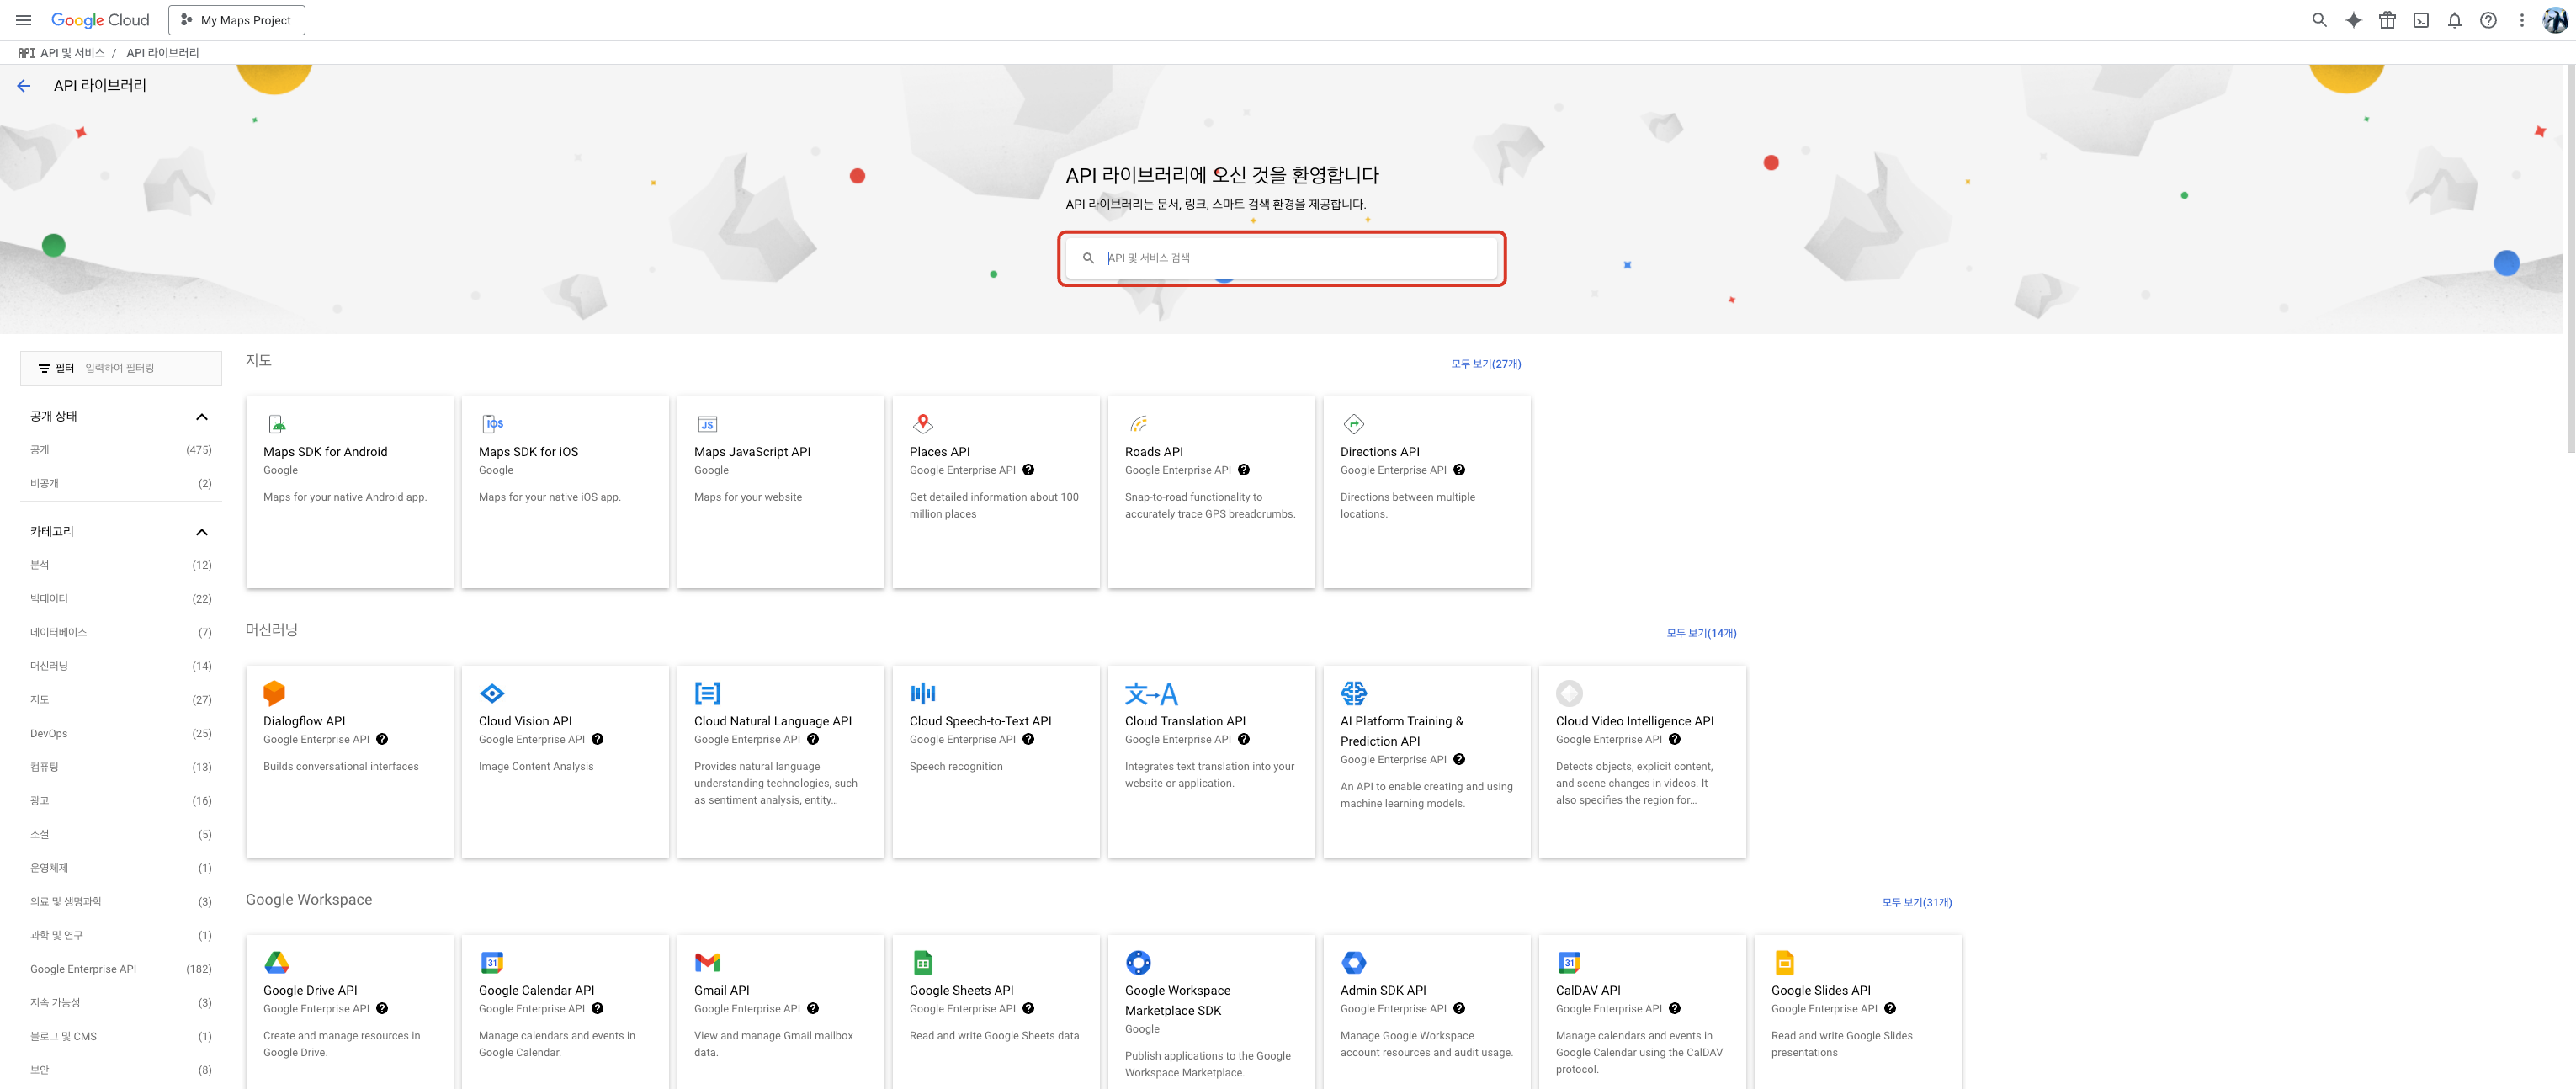This screenshot has height=1089, width=2576.
Task: Click 모두 보기(14개) link for 머신러닝
Action: [x=1700, y=633]
